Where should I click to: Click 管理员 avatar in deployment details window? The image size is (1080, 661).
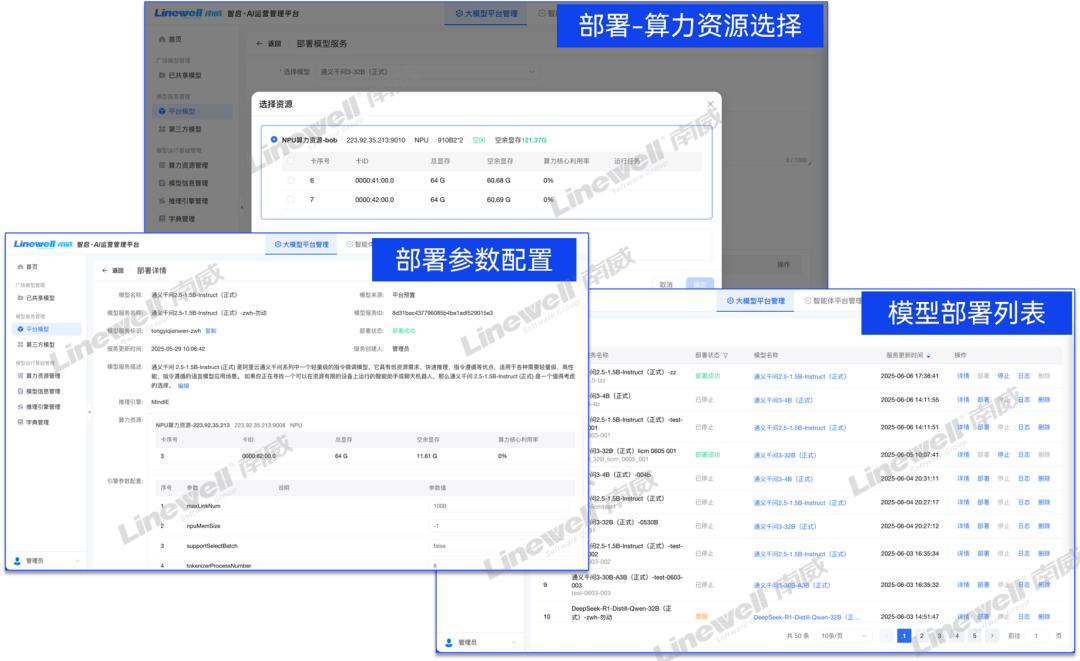[18, 561]
